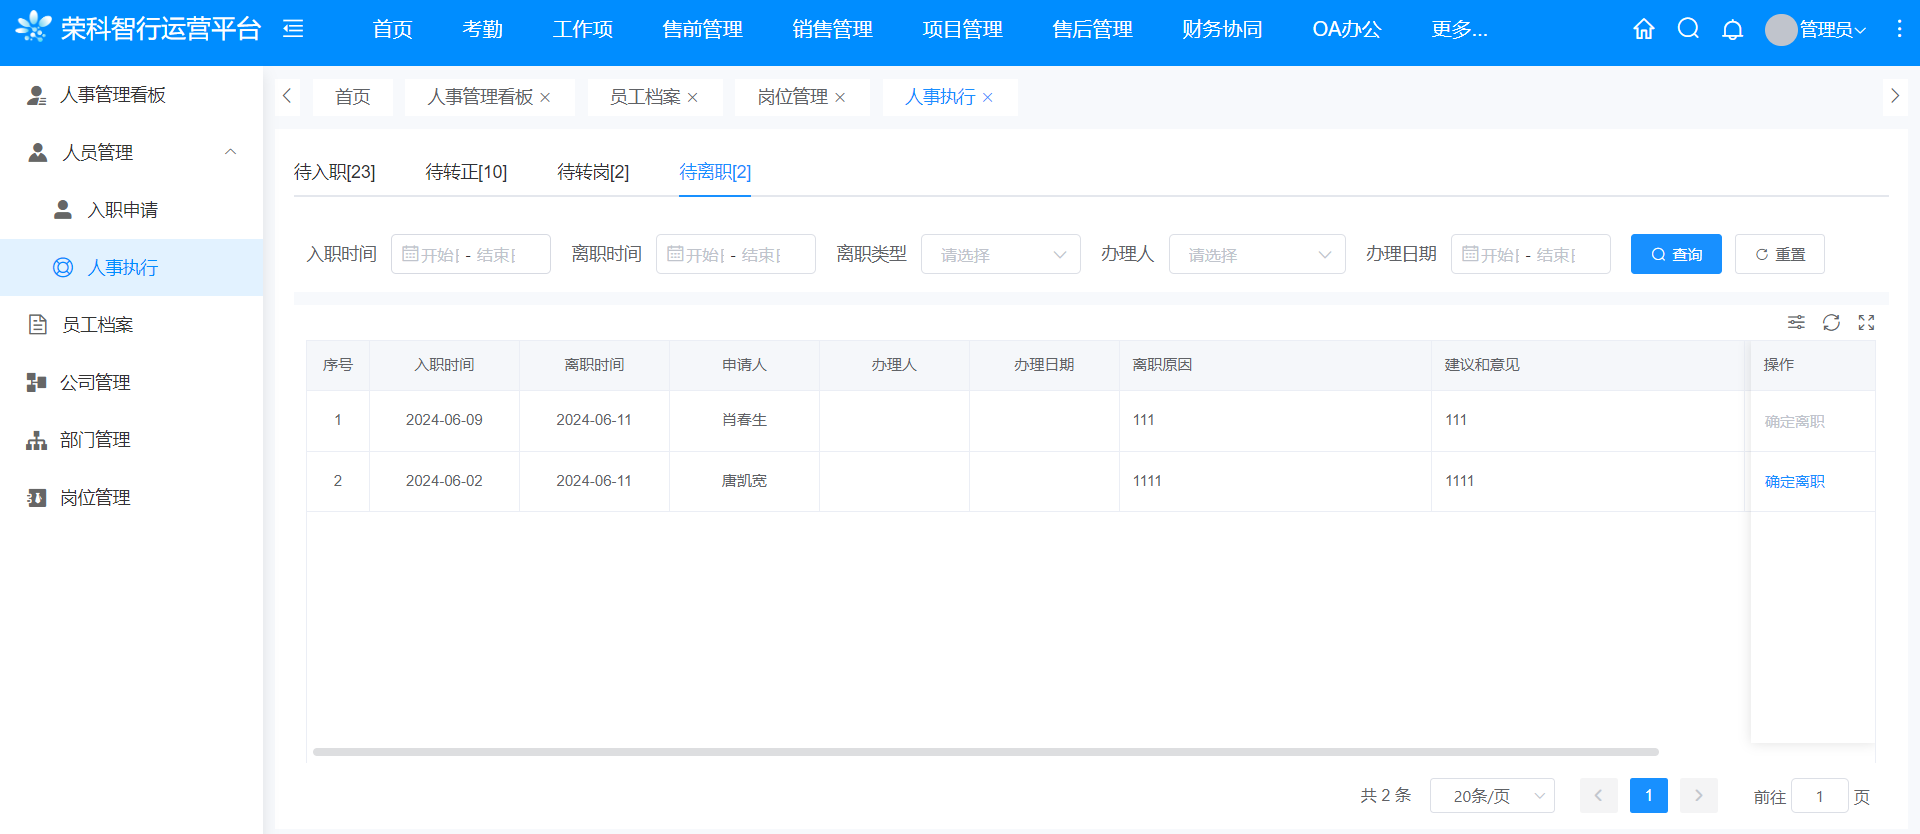Screen dimensions: 1920x834
Task: Open the 离职类型 dropdown
Action: (1000, 254)
